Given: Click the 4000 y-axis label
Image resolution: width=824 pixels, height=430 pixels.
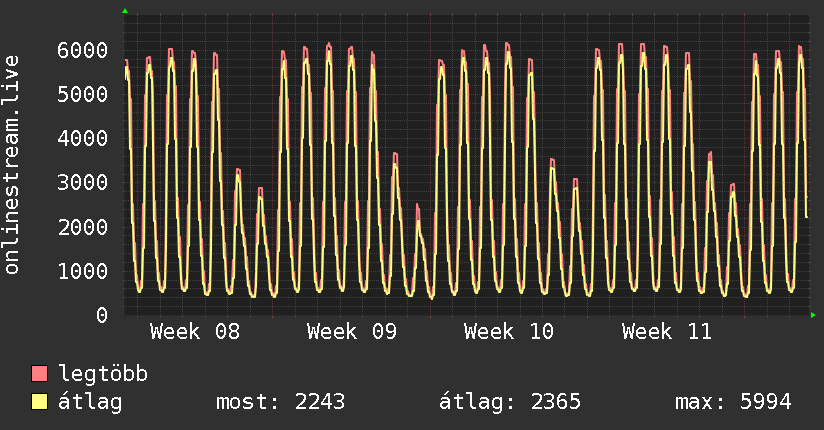Looking at the screenshot, I should click(83, 139).
